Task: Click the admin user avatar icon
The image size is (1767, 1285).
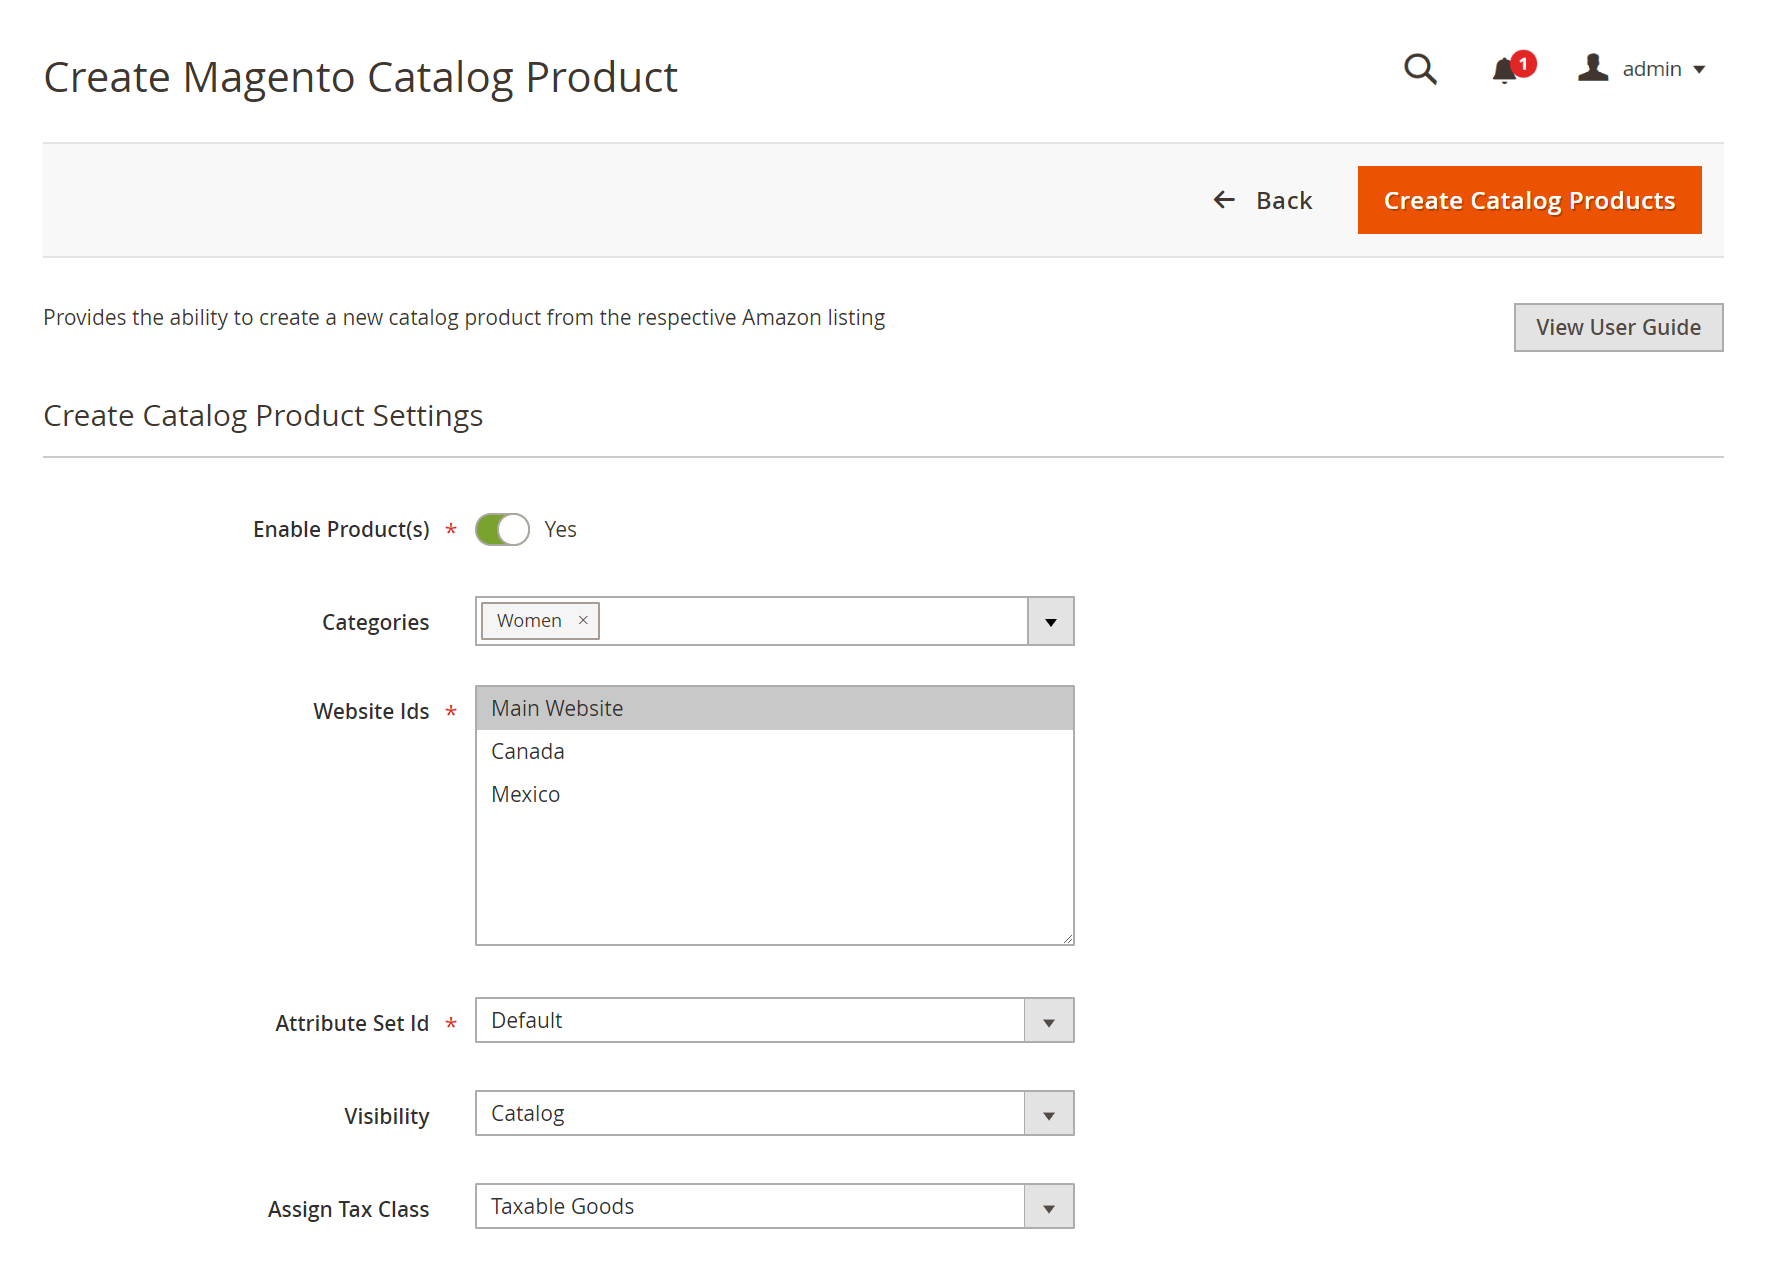Action: [x=1593, y=68]
